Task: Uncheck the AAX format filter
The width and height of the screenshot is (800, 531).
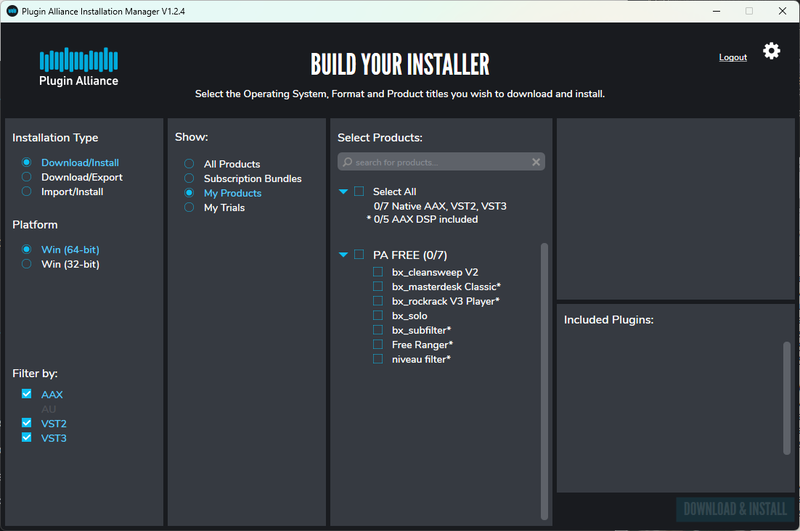Action: point(27,394)
